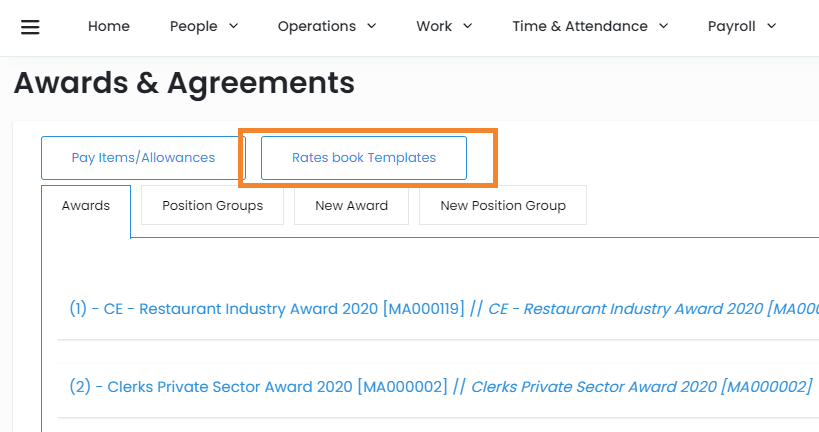Click the italic Clerks Private Sector Award text

point(641,386)
